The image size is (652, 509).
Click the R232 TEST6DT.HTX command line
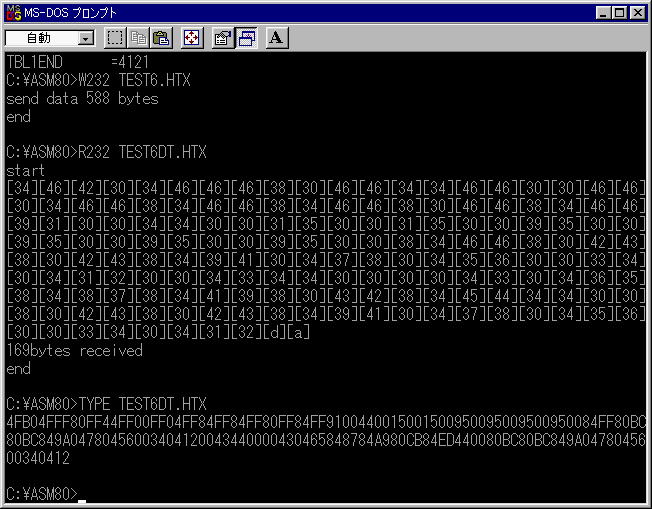pos(106,153)
